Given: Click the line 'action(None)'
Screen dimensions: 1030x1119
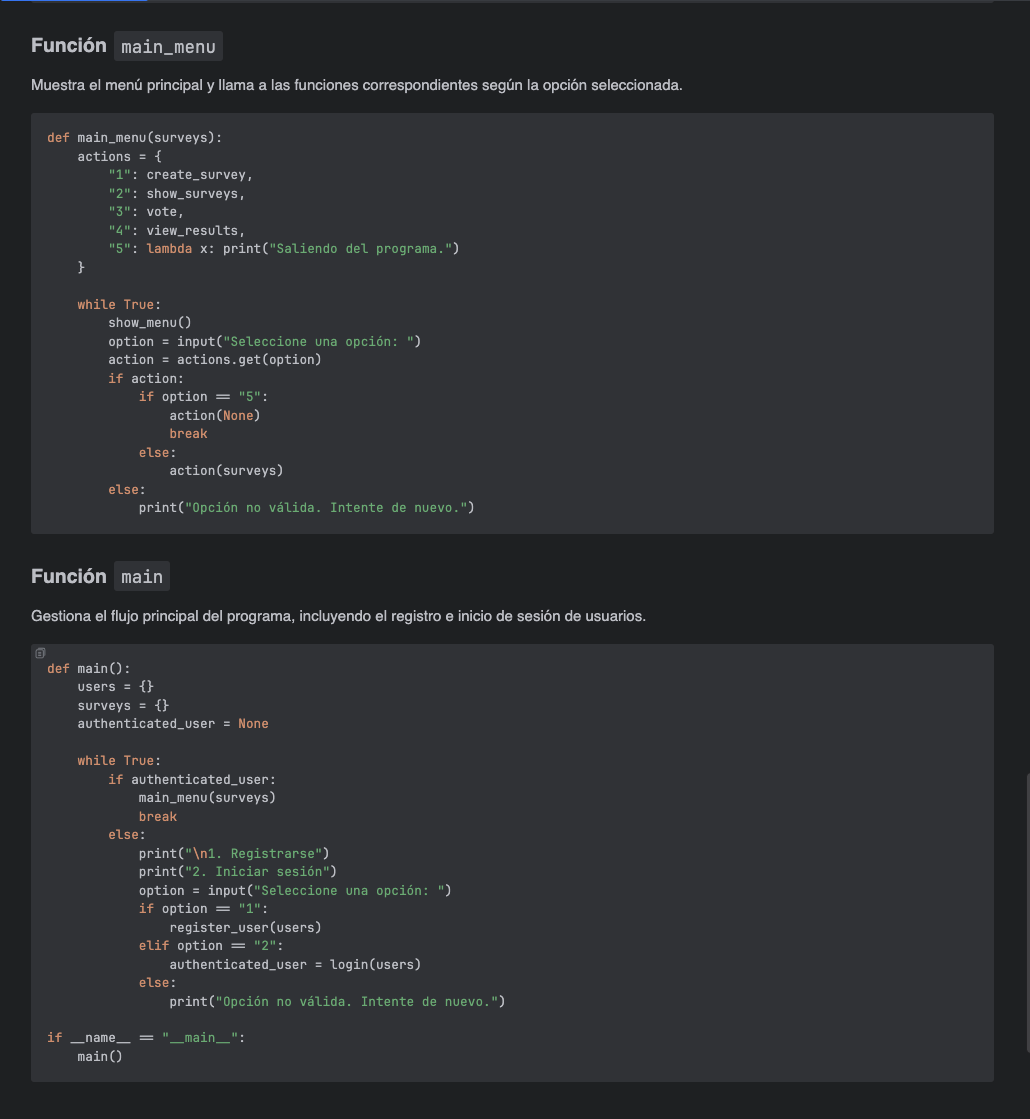Looking at the screenshot, I should pyautogui.click(x=215, y=415).
